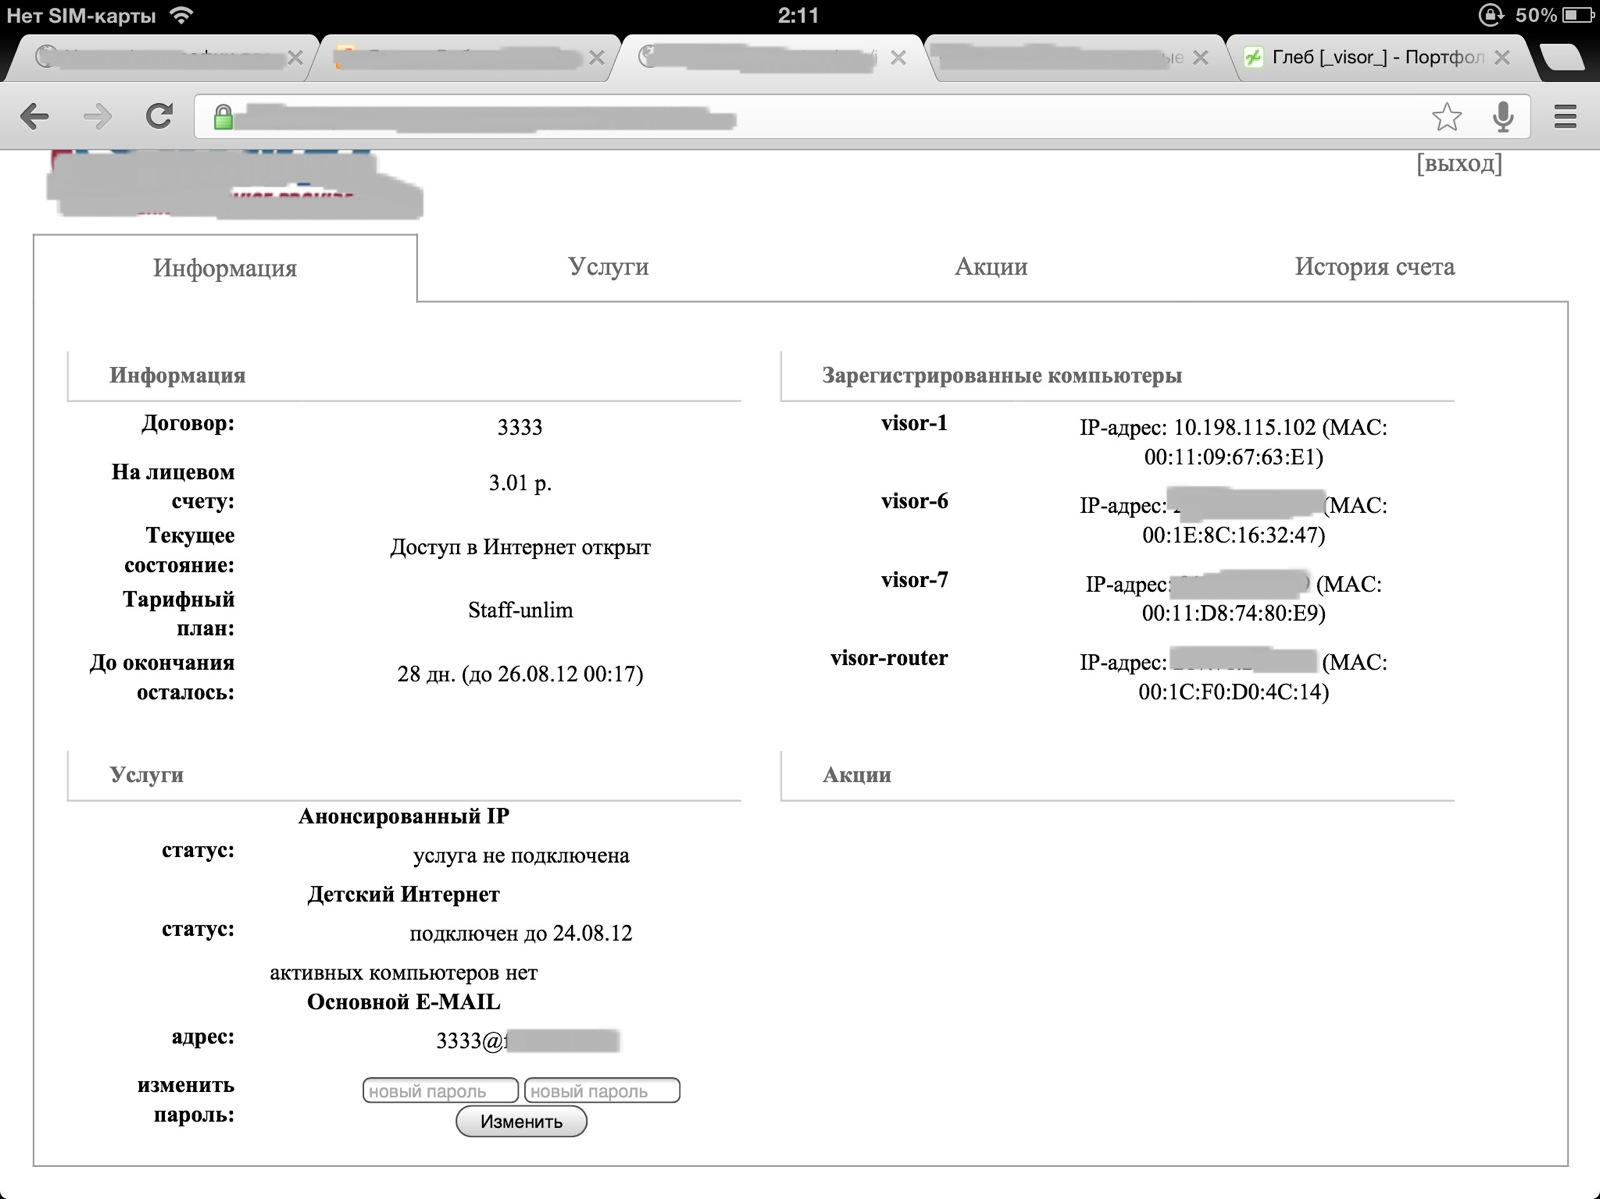The height and width of the screenshot is (1199, 1600).
Task: Focus the first 'новый пароль' field
Action: coord(440,1090)
